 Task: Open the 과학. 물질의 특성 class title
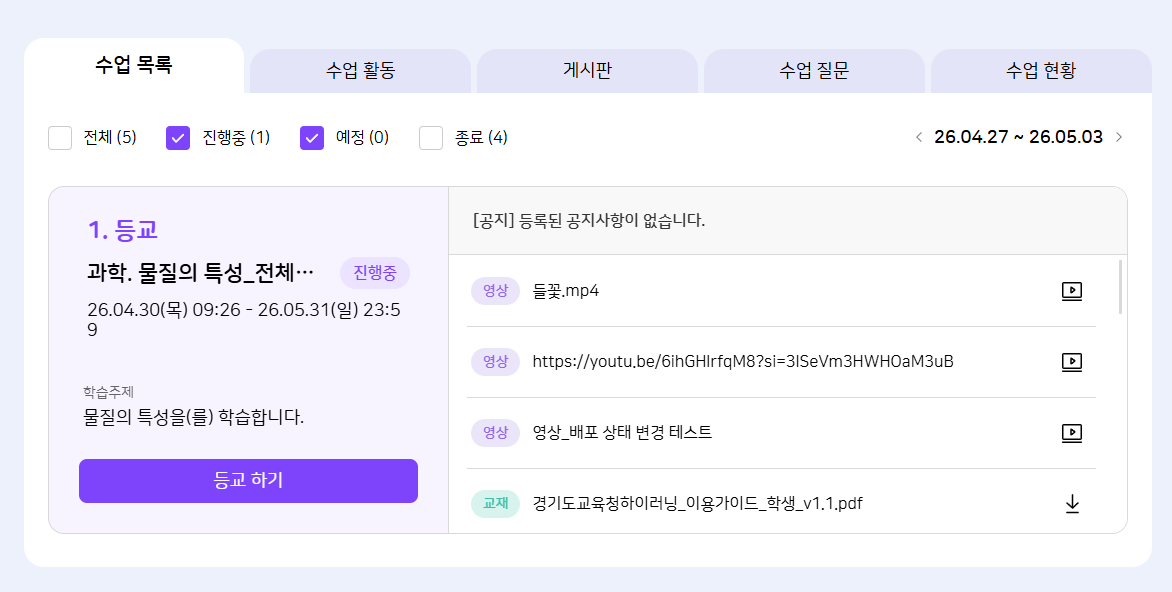click(x=201, y=273)
